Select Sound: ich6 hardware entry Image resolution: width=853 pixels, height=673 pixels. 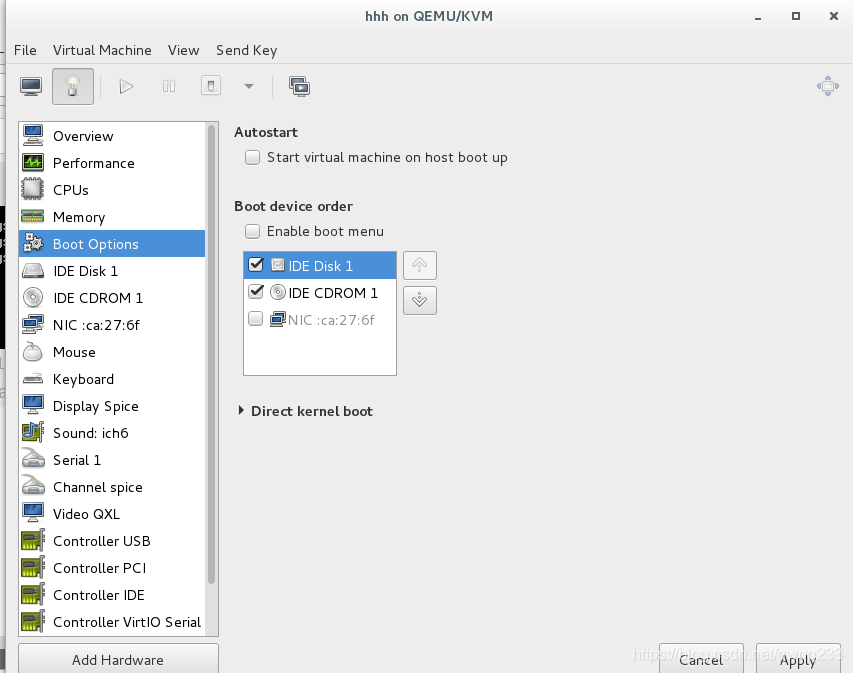[x=112, y=433]
